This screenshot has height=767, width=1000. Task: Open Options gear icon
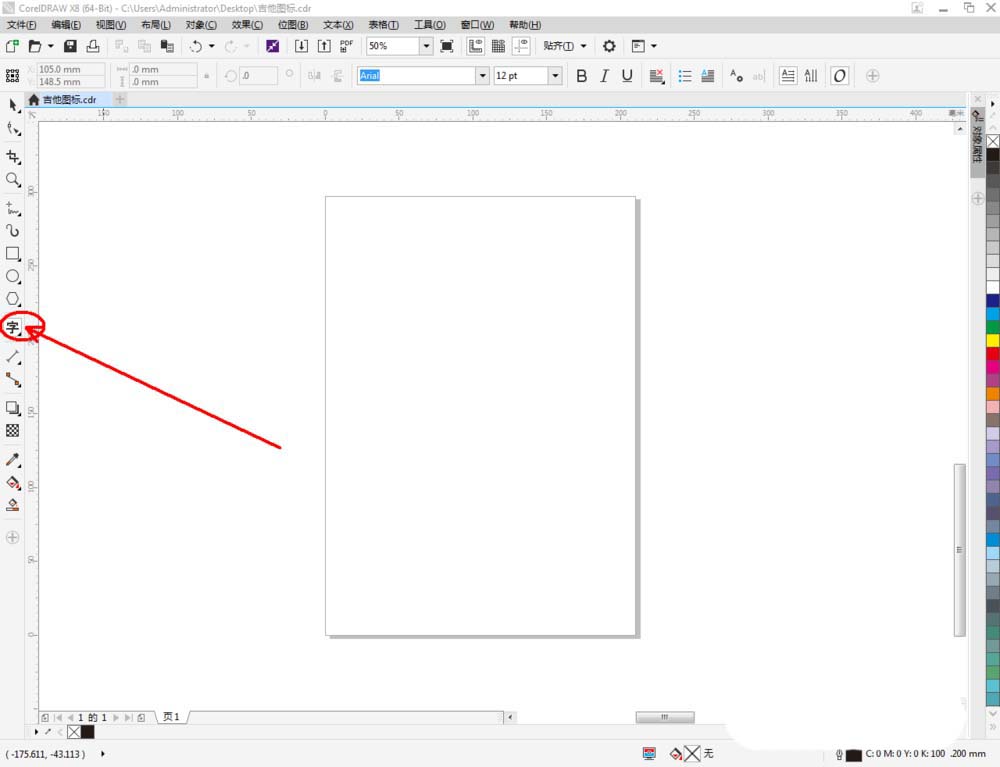609,46
